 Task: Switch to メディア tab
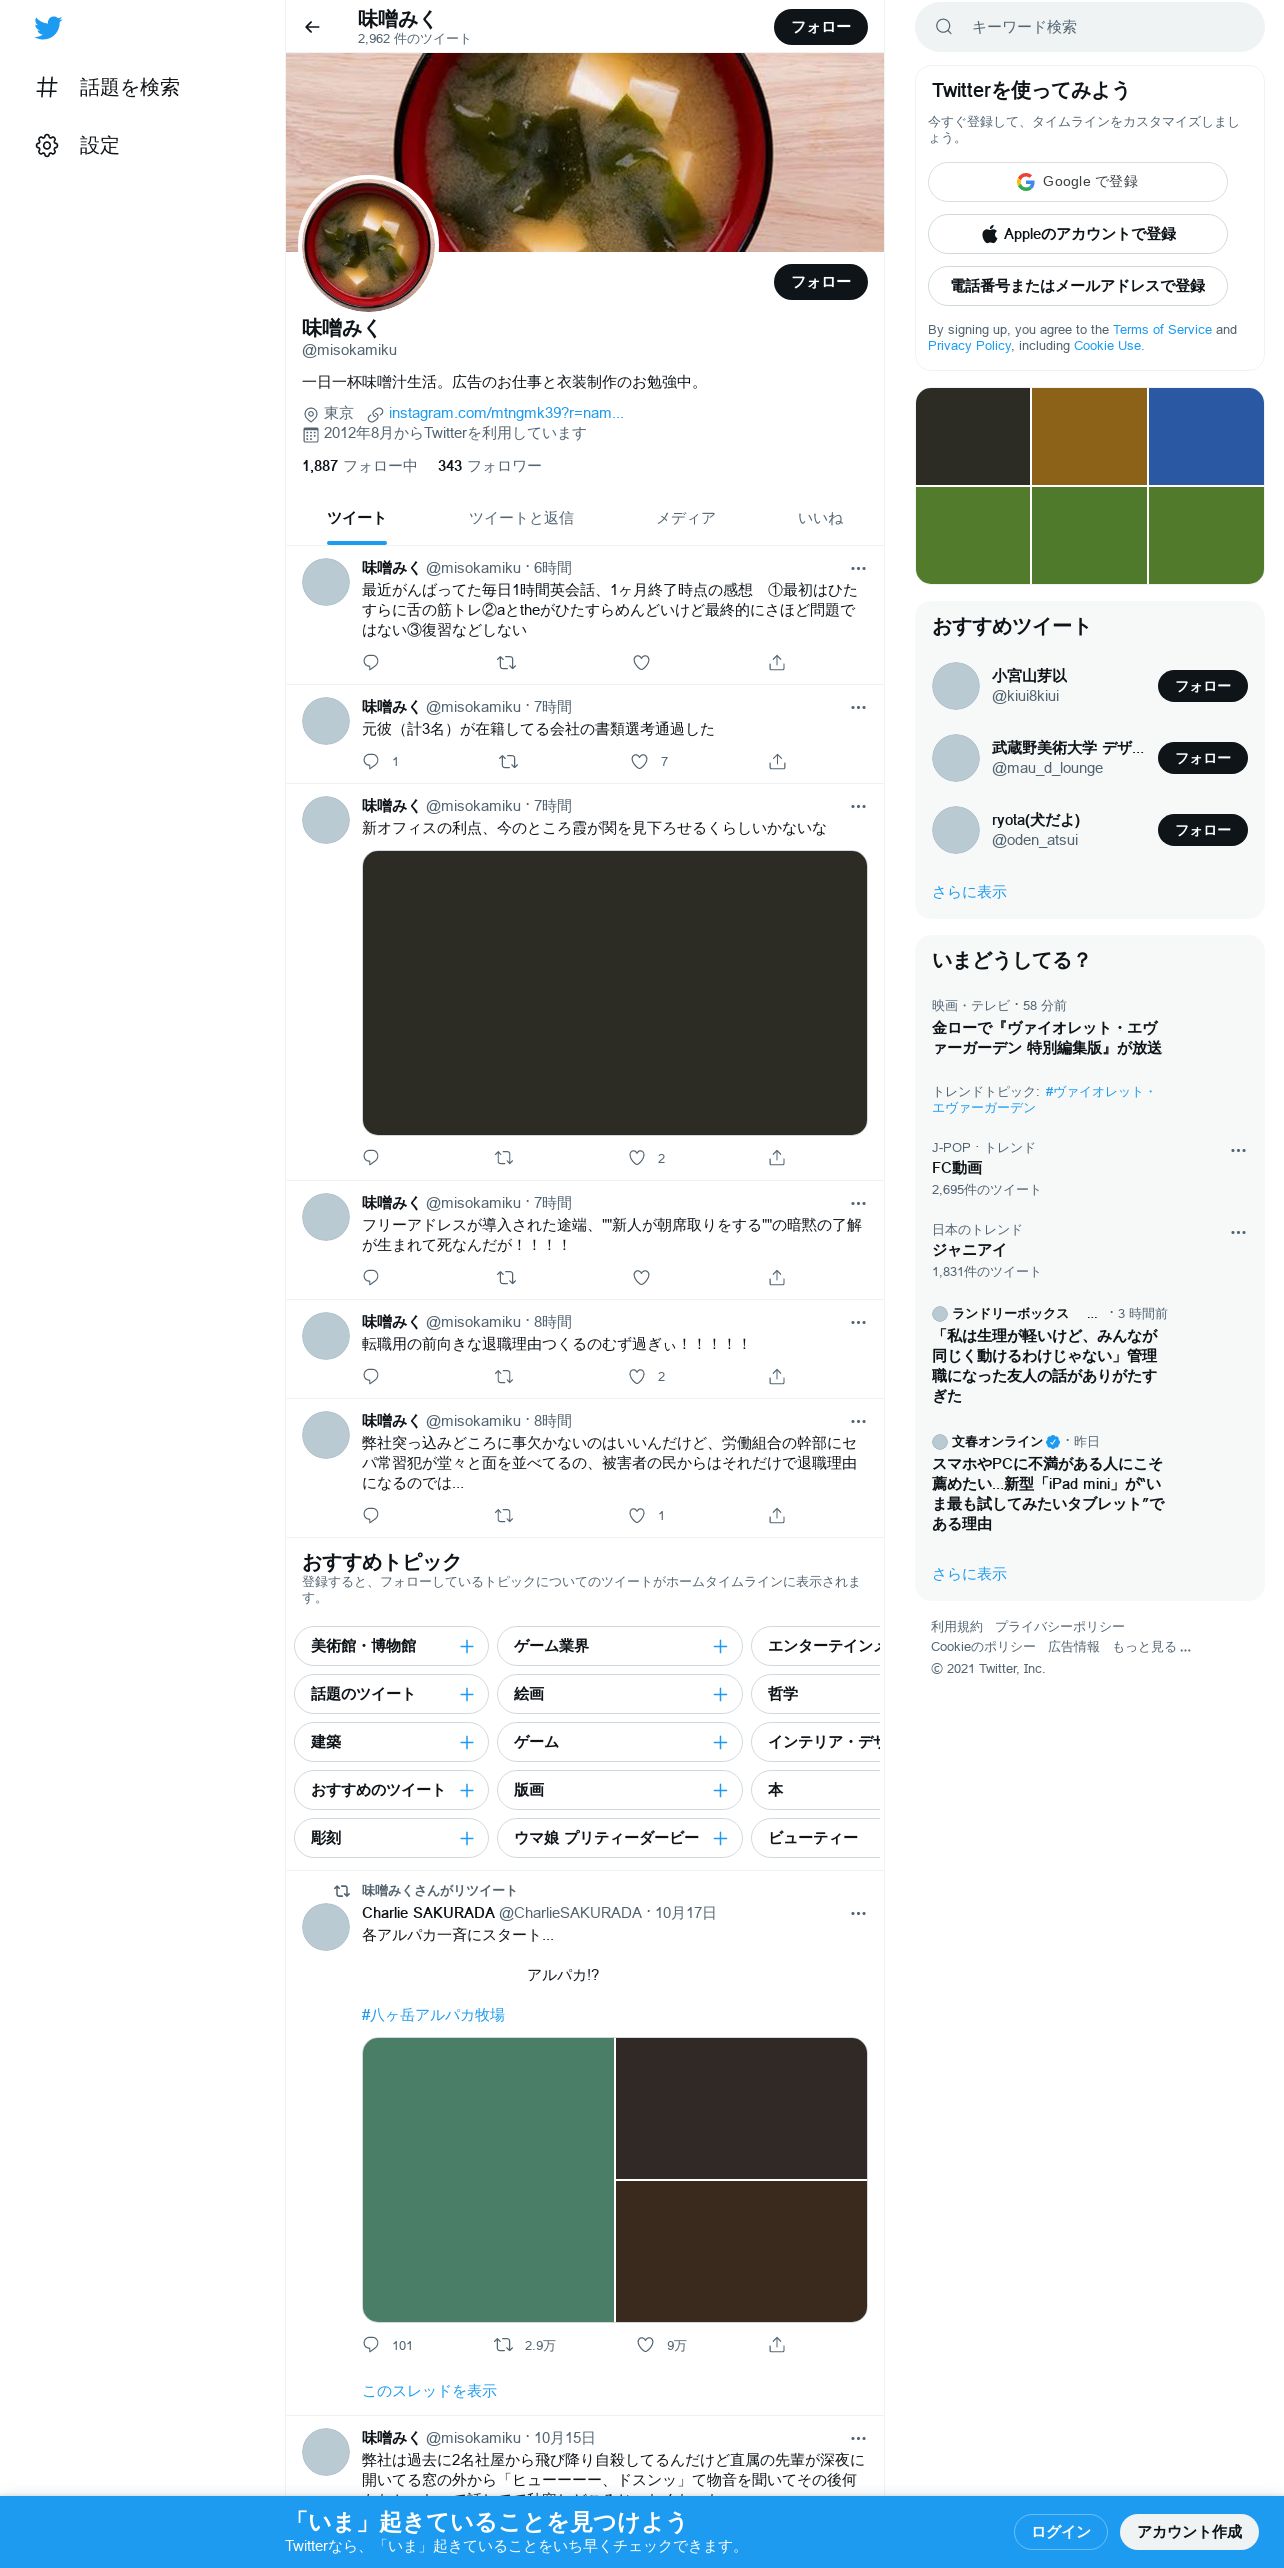point(685,518)
